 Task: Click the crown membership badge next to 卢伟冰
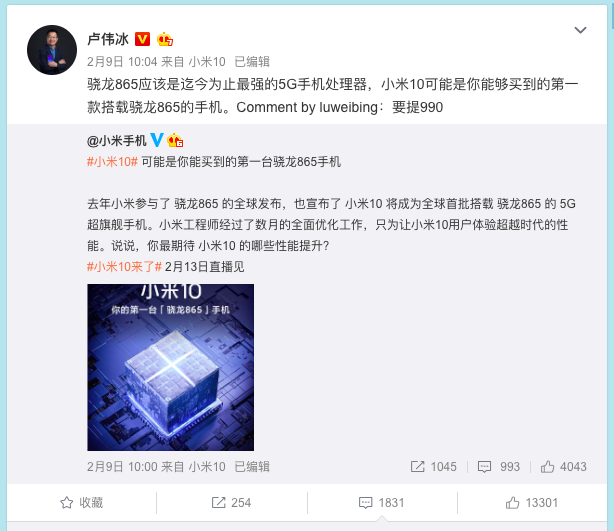point(165,39)
